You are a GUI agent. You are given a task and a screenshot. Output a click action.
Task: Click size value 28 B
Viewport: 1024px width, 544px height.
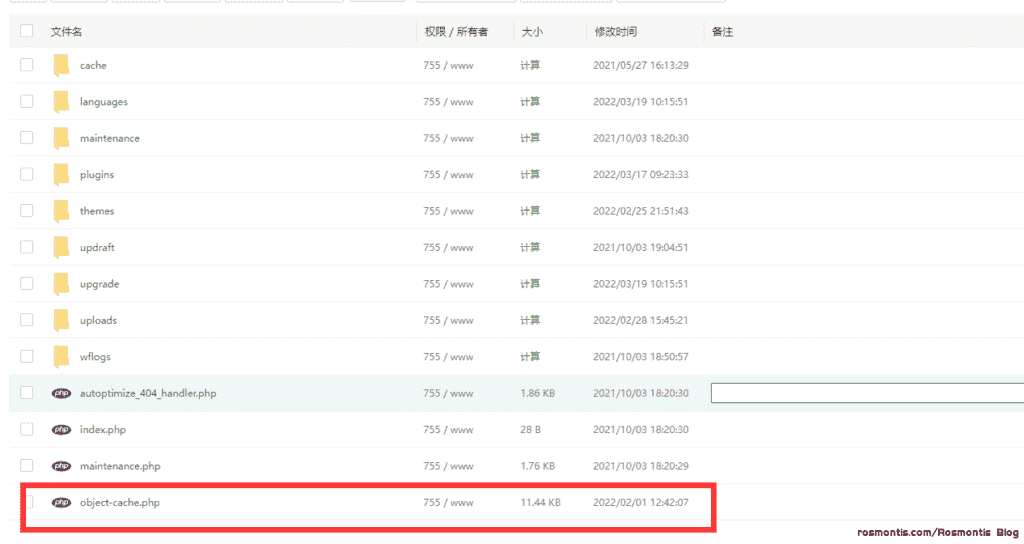click(x=530, y=430)
